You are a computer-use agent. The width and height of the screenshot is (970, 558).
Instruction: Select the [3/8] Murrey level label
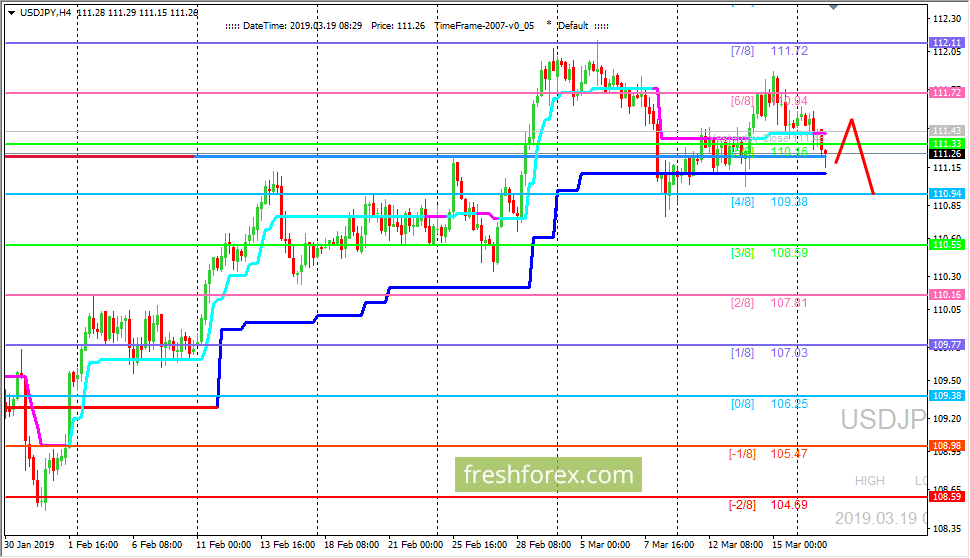pyautogui.click(x=742, y=252)
